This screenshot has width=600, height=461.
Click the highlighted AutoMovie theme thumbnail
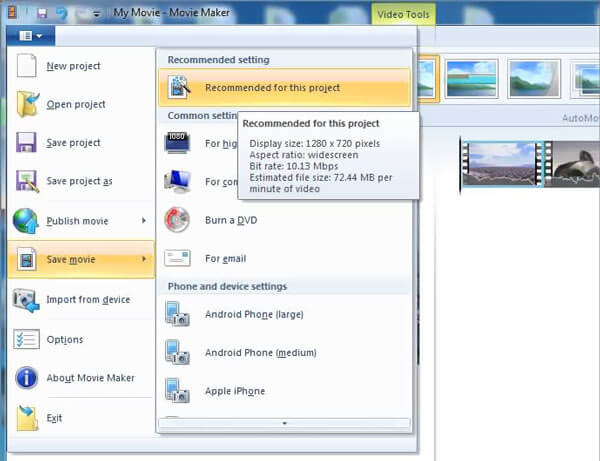[427, 79]
